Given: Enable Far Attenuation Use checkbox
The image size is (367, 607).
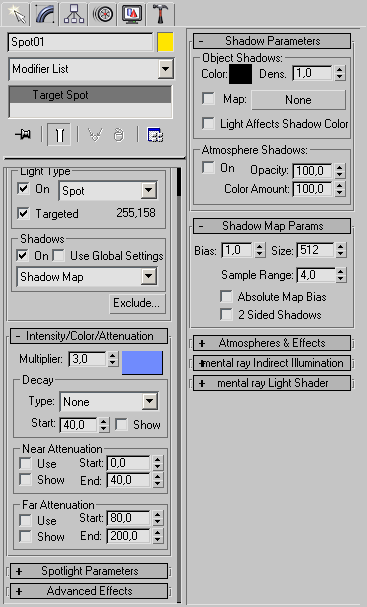Looking at the screenshot, I should click(x=25, y=520).
